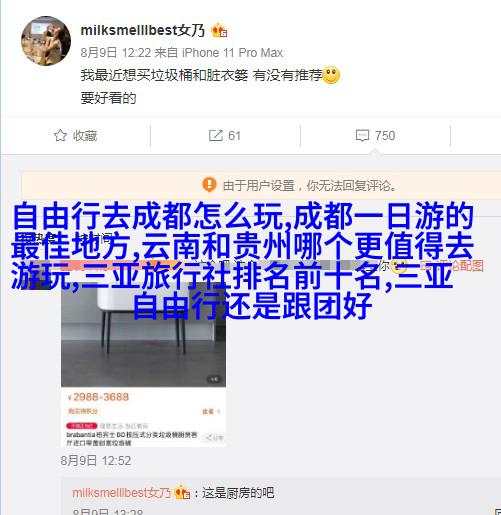Switch to the 按热度 comment sorting tab
This screenshot has height=515, width=501.
pos(36,238)
